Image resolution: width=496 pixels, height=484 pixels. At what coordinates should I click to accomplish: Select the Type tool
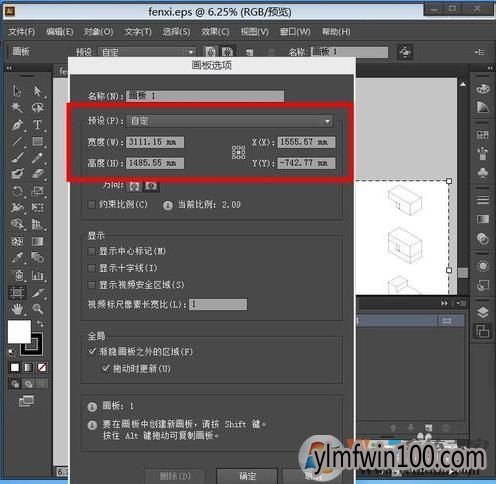click(x=37, y=125)
